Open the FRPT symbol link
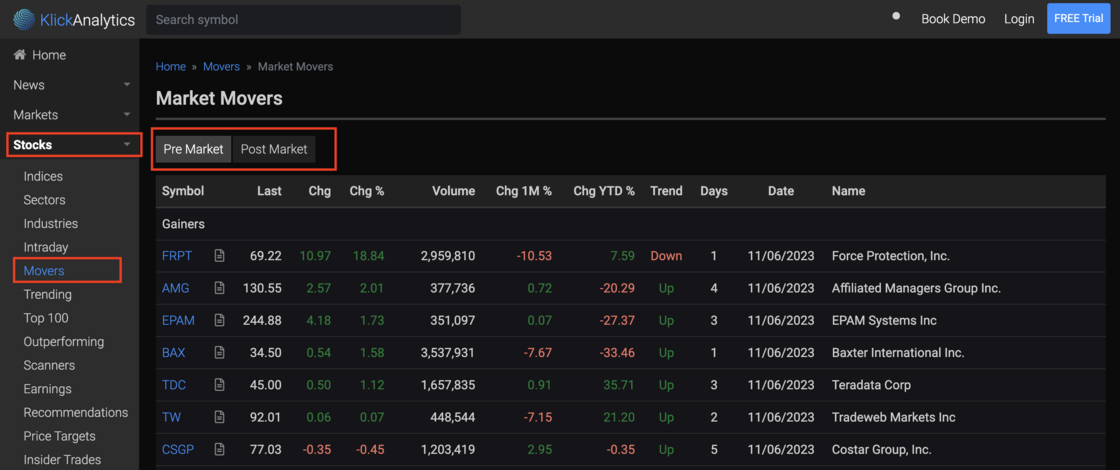Viewport: 1120px width, 470px height. coord(177,256)
